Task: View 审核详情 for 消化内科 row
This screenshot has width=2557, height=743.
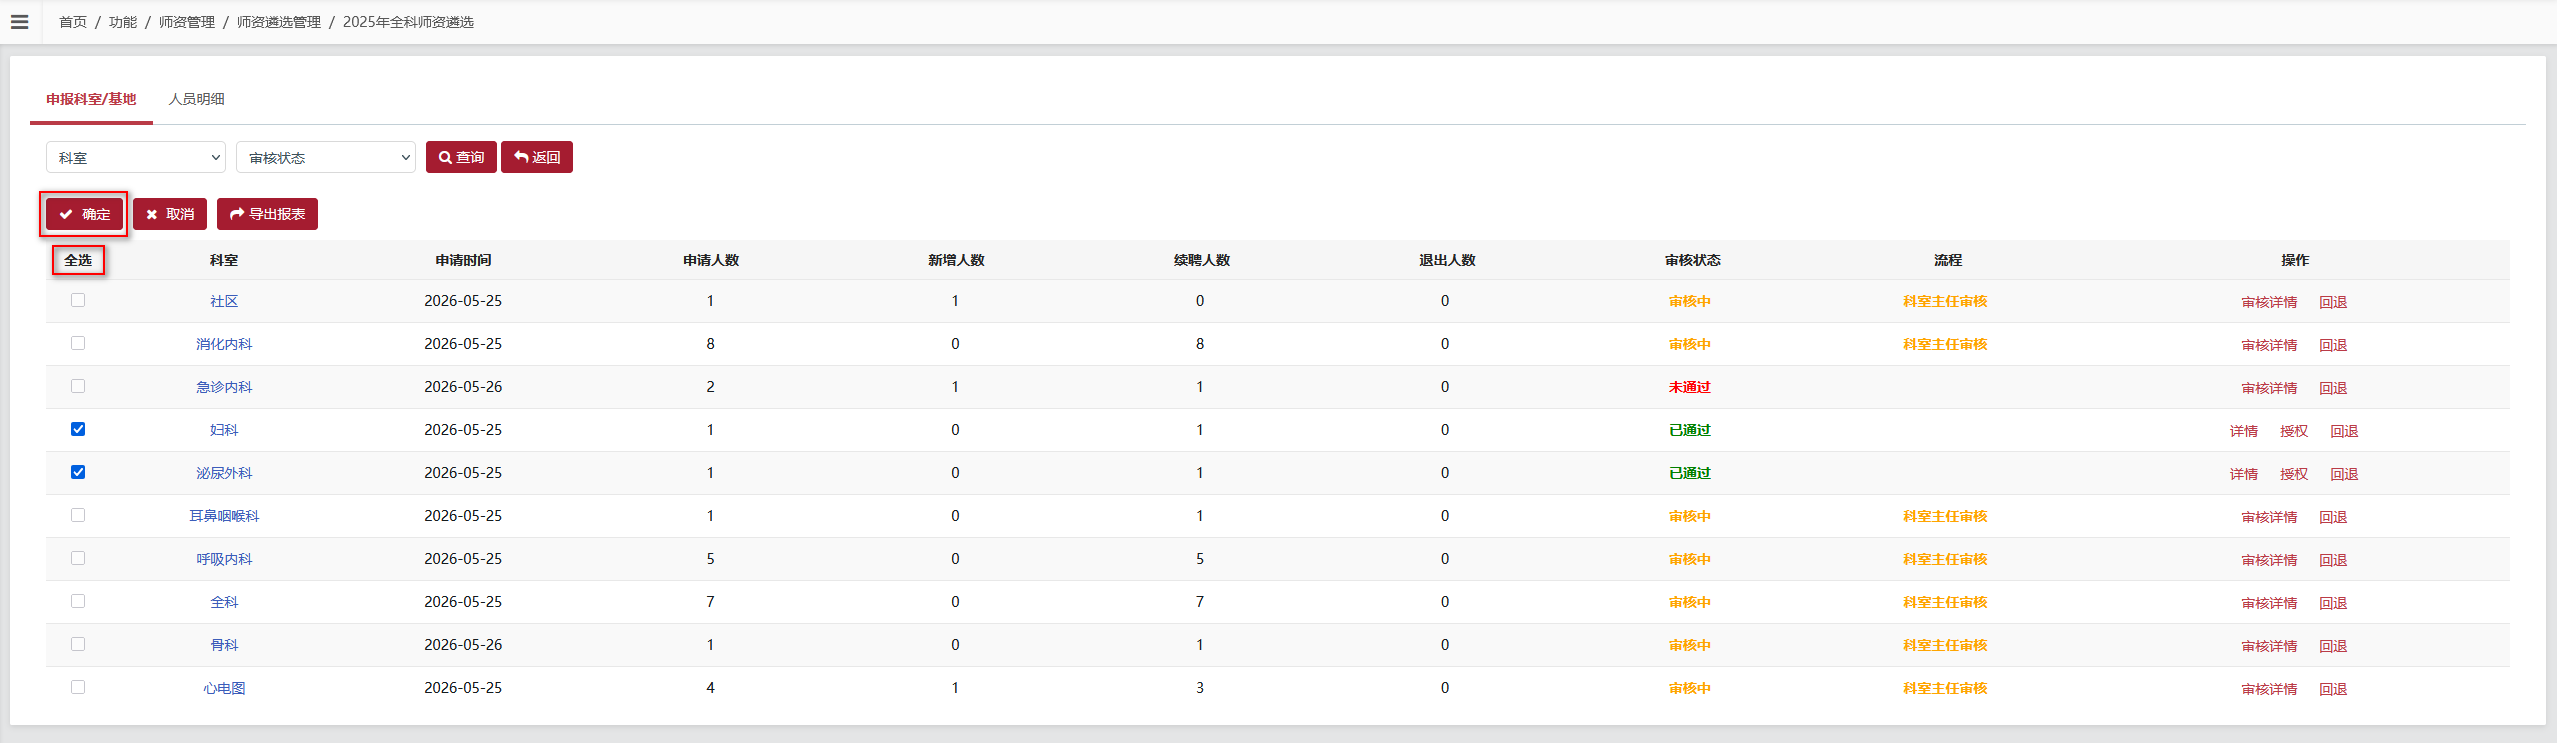Action: [x=2269, y=345]
